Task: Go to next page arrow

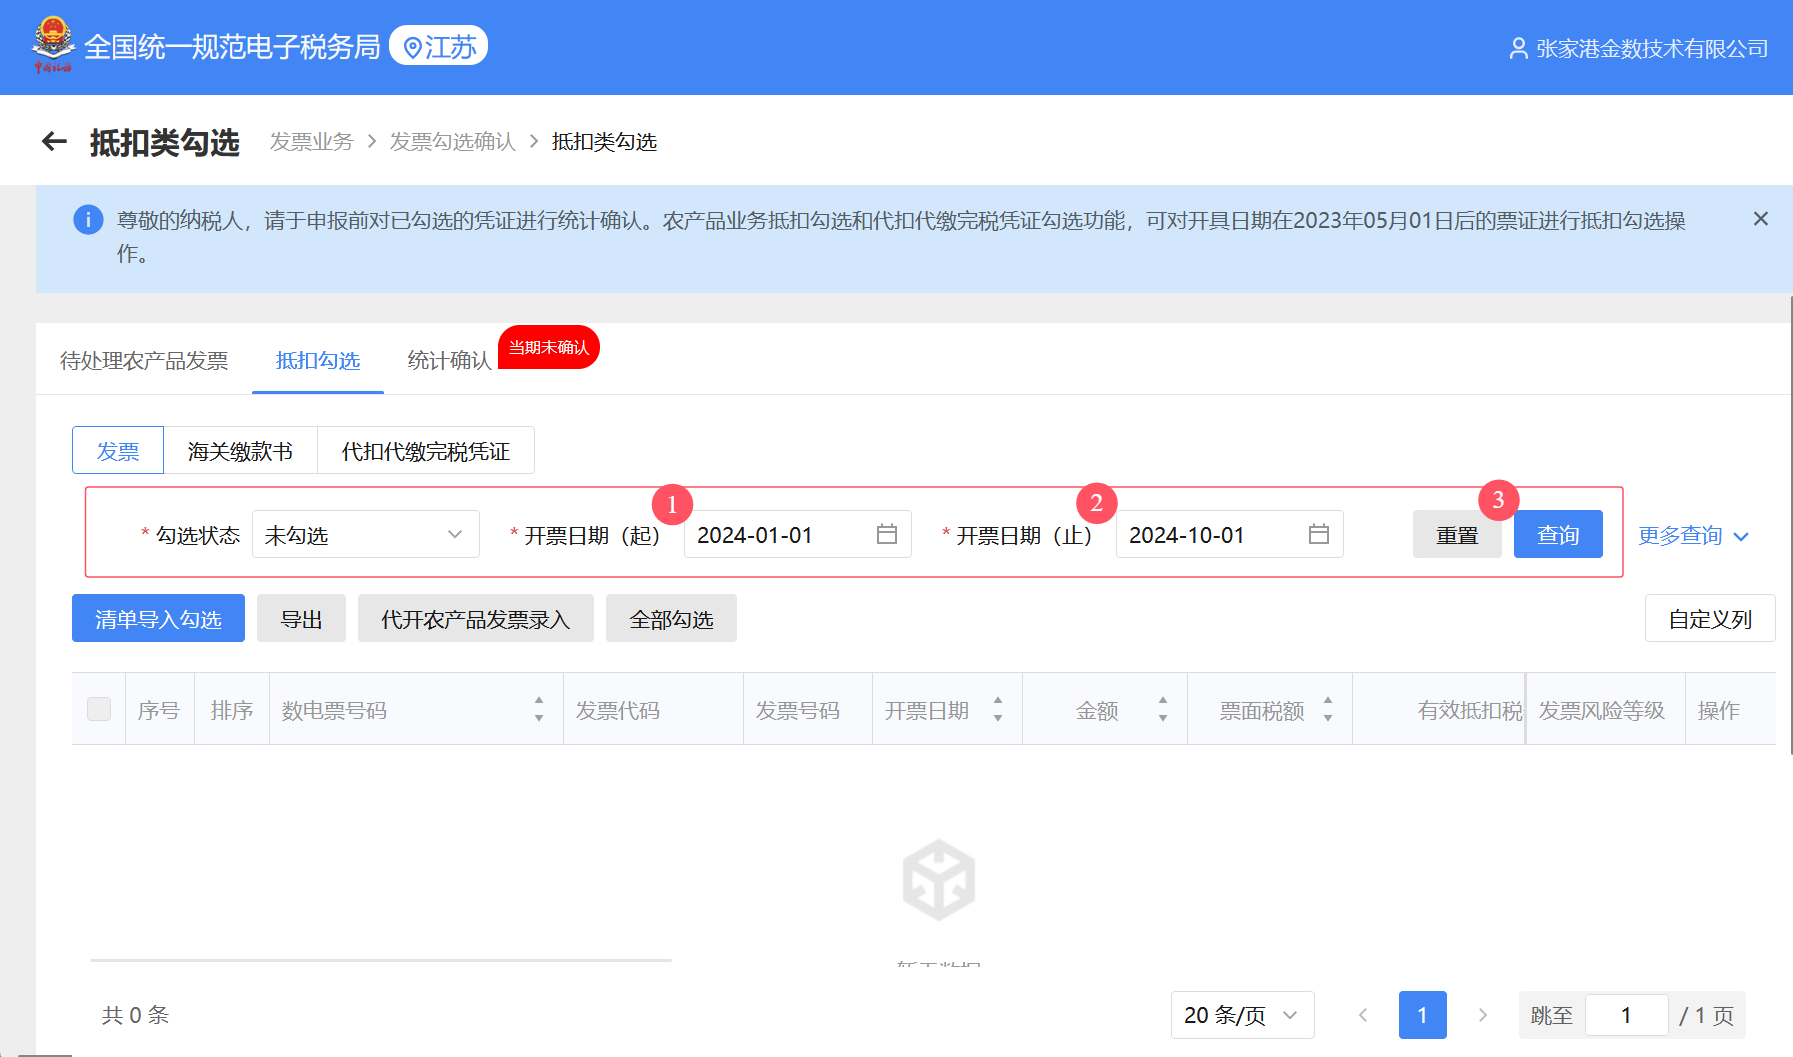Action: click(1483, 1015)
